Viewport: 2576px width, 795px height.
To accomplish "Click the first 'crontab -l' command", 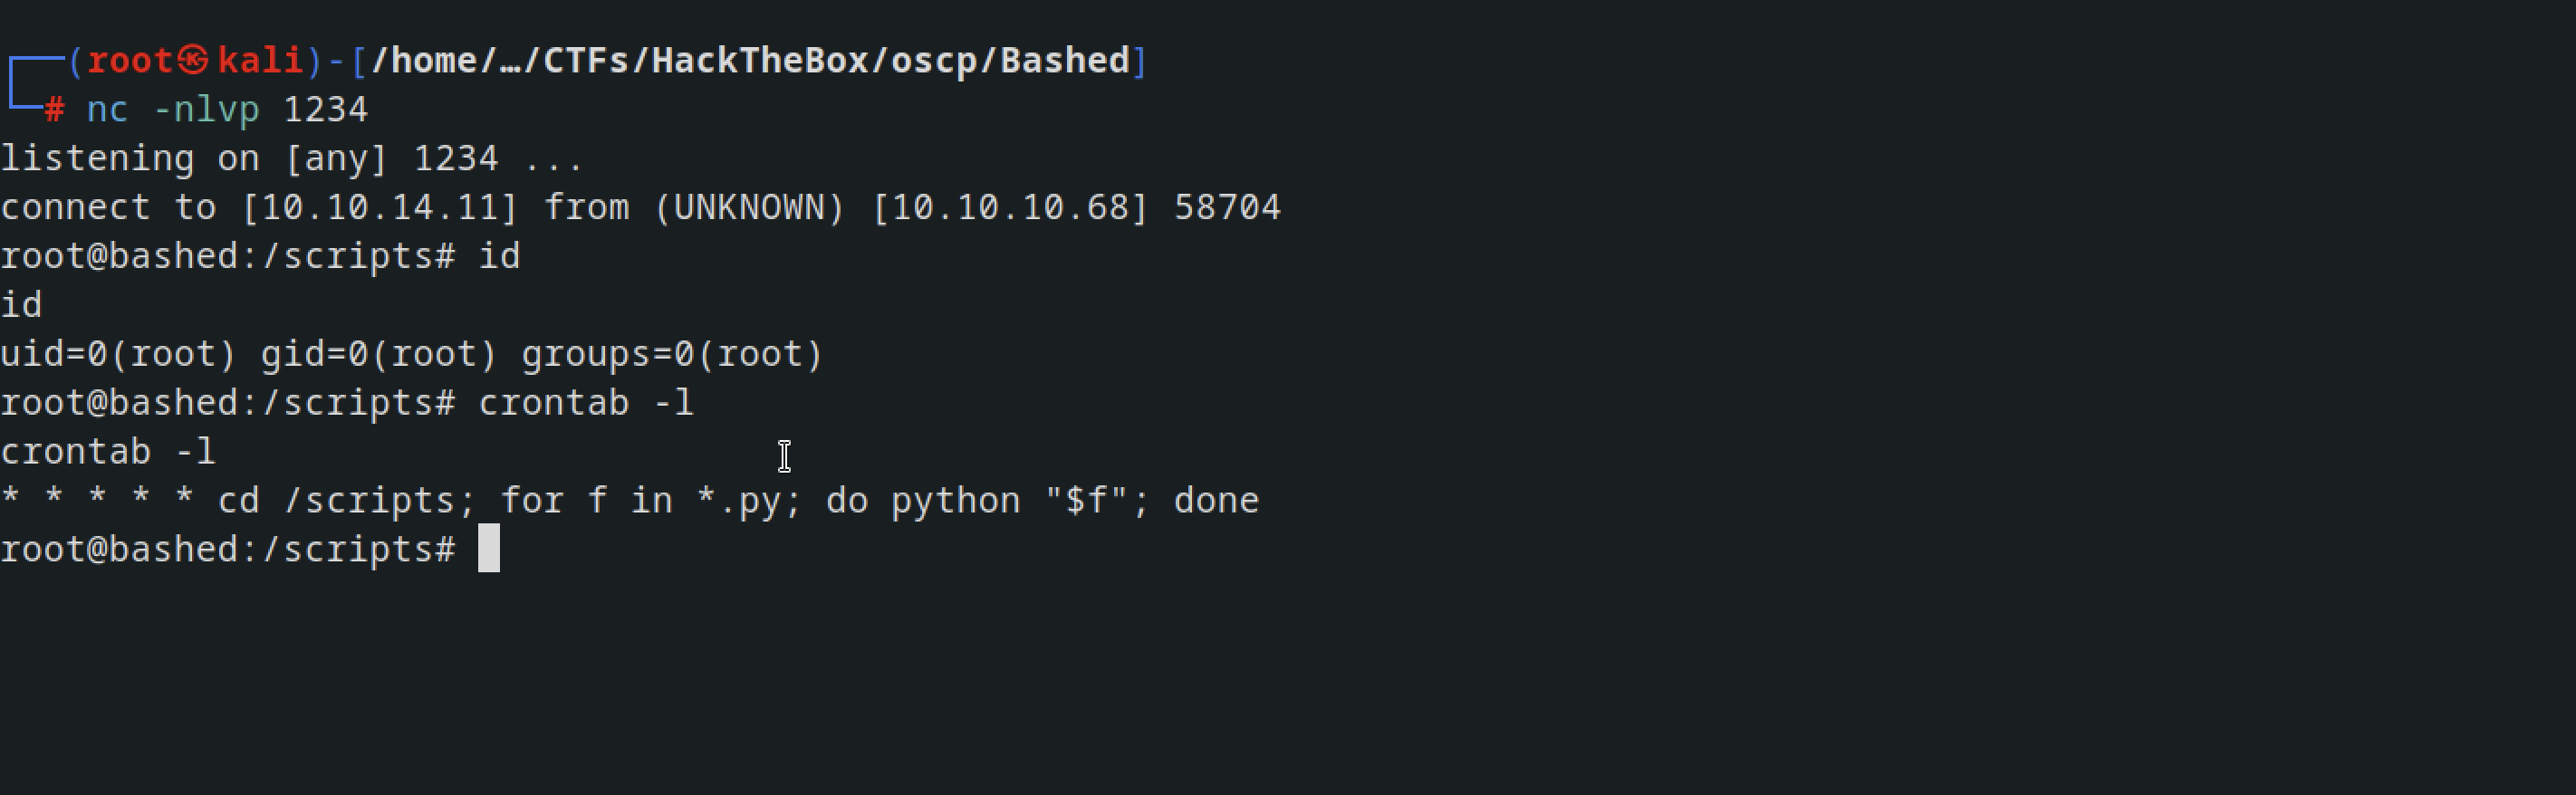I will point(586,403).
